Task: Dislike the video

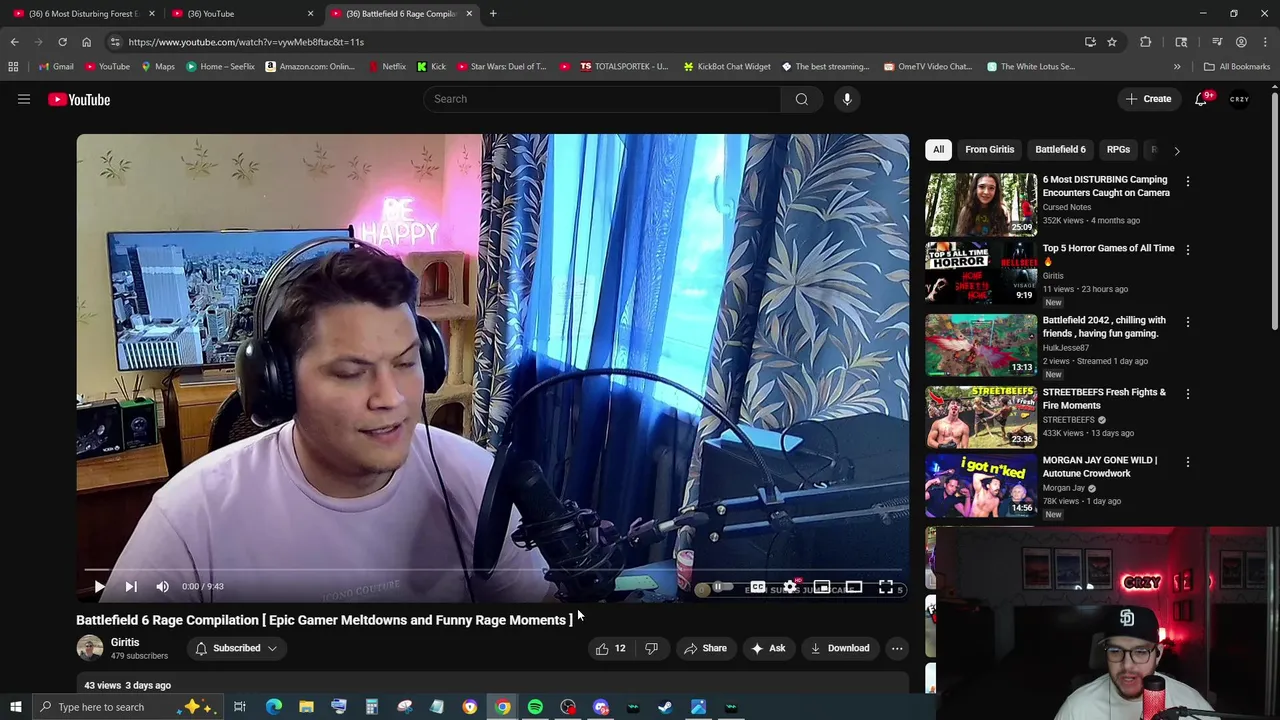Action: point(651,648)
